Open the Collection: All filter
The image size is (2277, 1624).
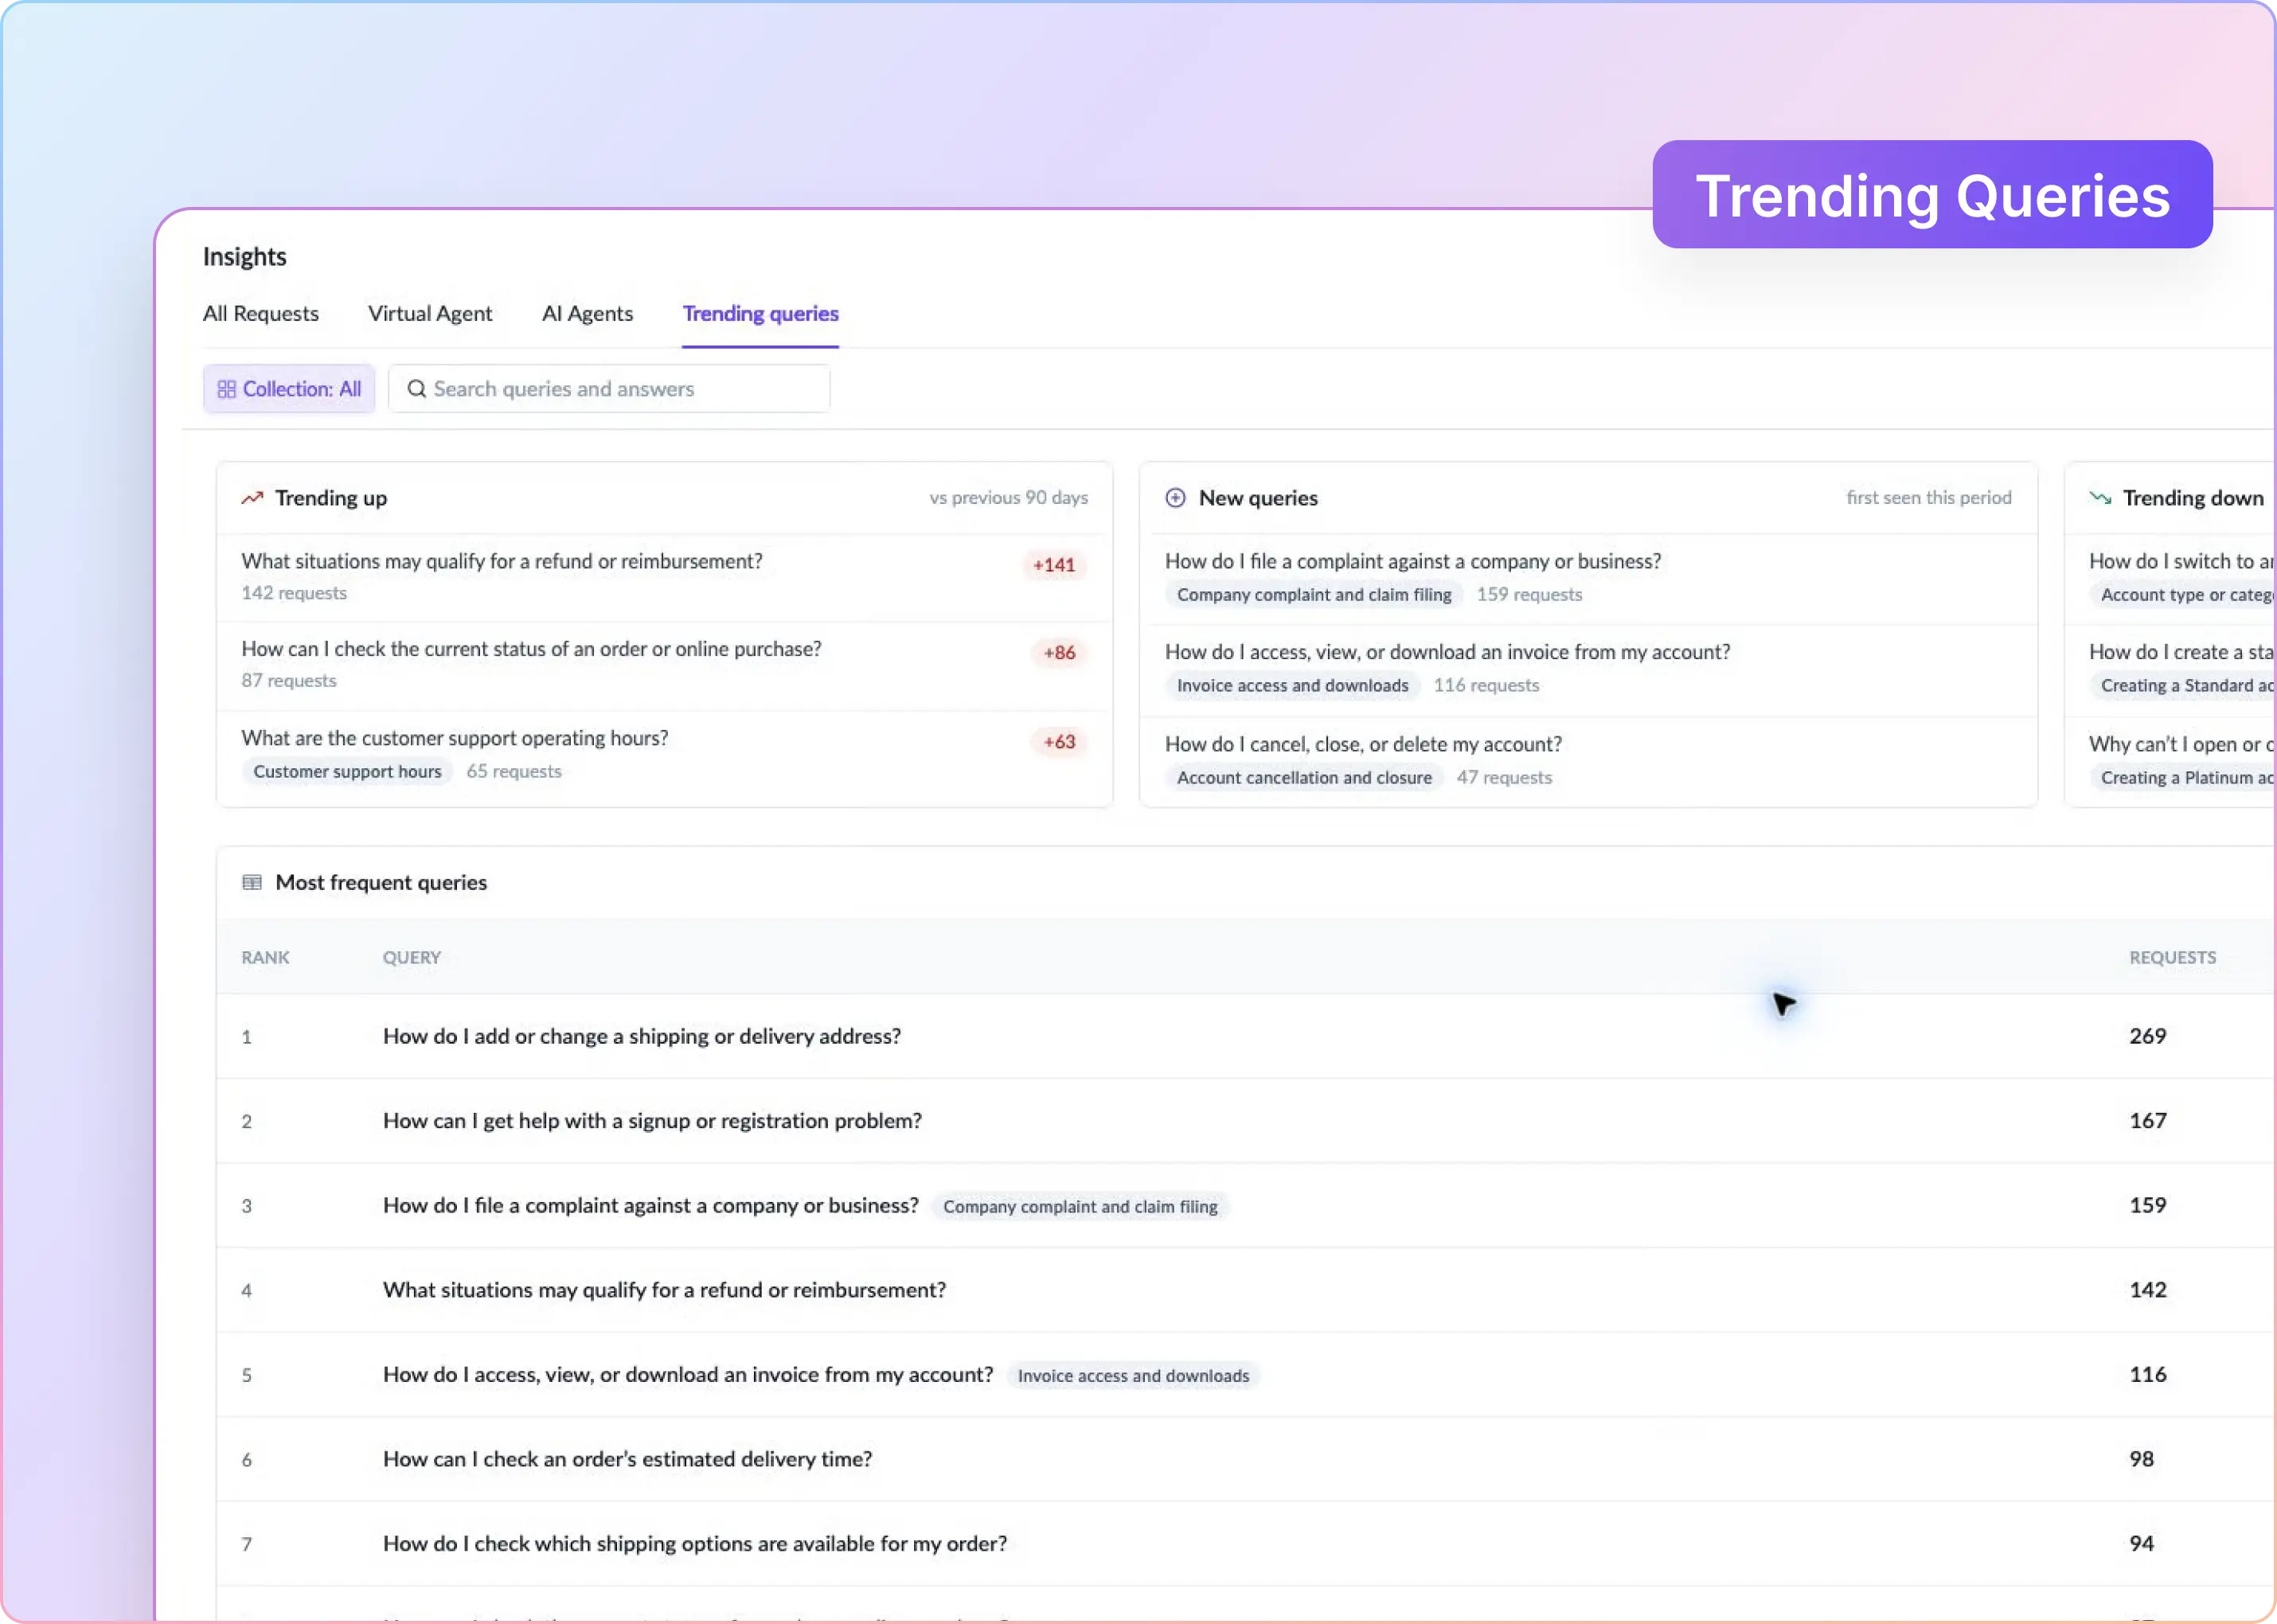click(x=289, y=388)
